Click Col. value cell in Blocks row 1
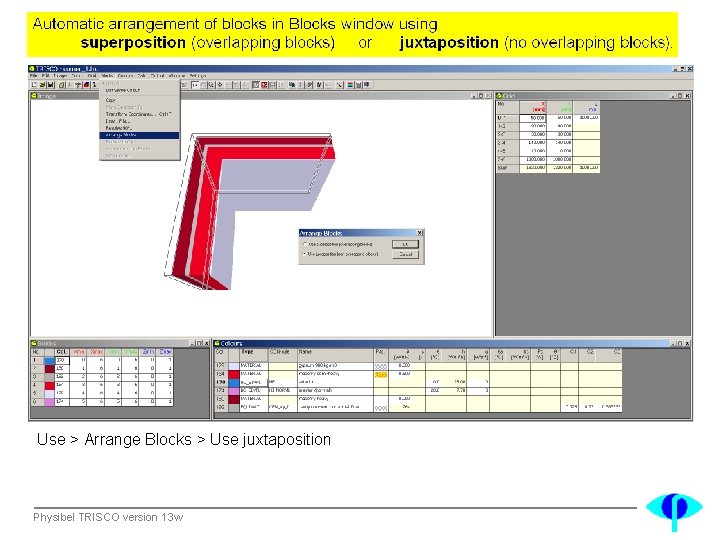The width and height of the screenshot is (720, 540). tap(62, 360)
